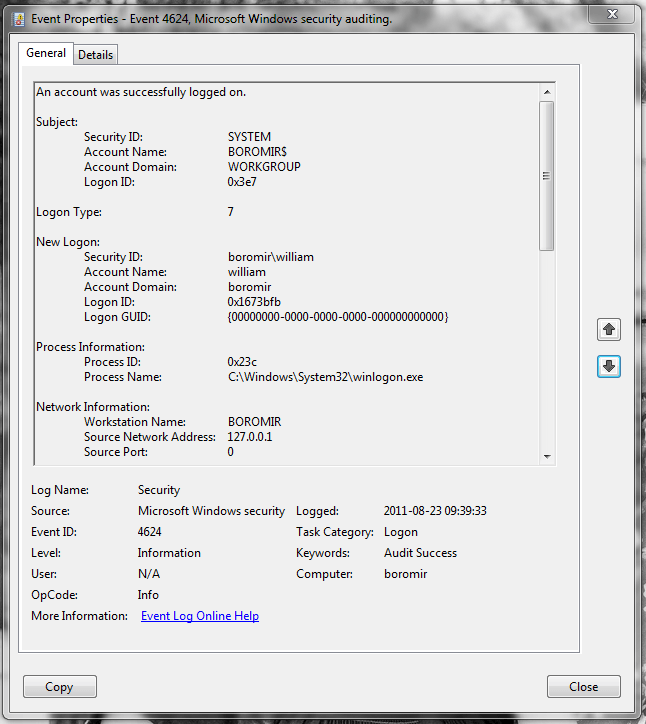
Task: Click the Task Category value 'Logon'
Action: click(x=401, y=532)
